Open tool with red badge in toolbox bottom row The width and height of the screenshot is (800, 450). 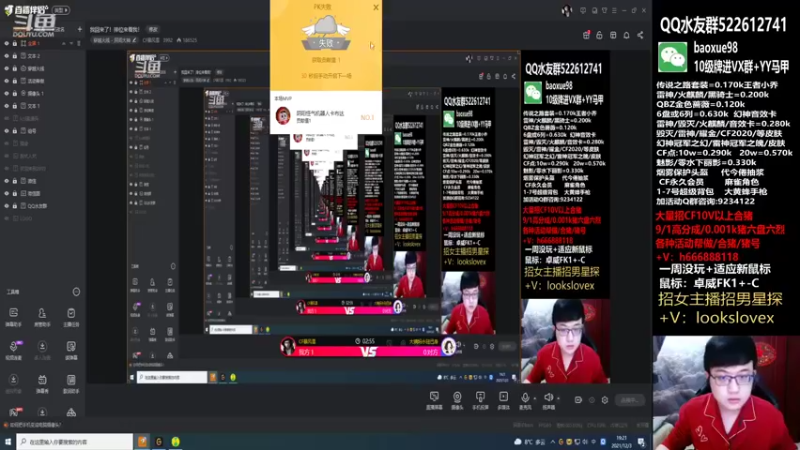pos(14,412)
